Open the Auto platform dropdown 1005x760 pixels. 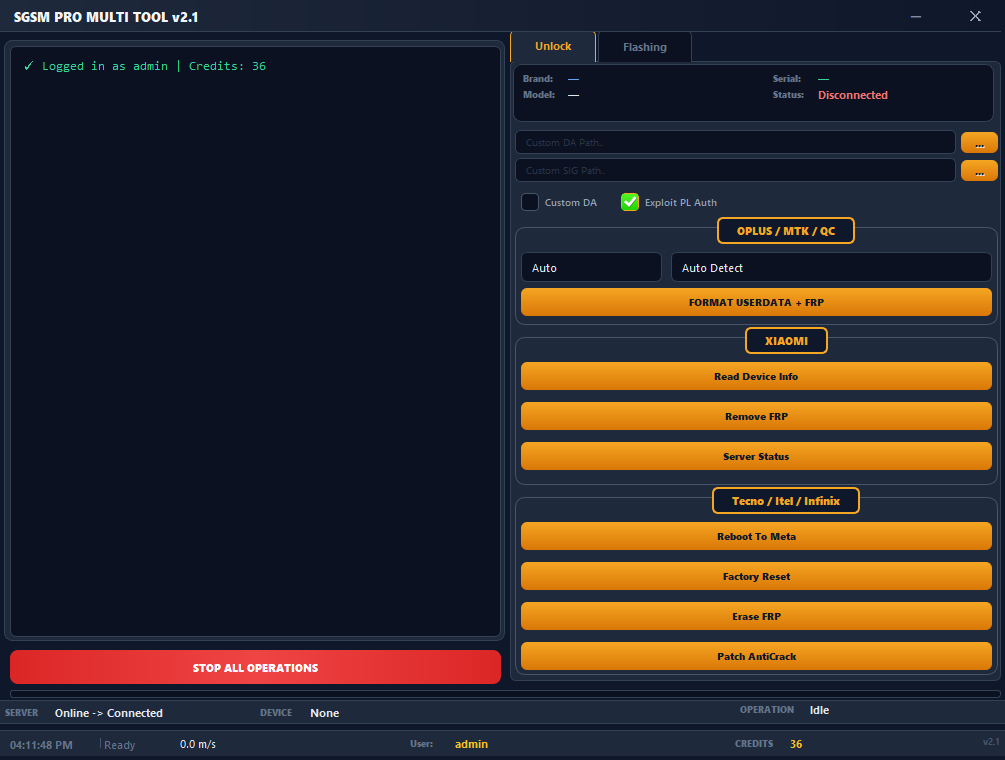pos(591,268)
